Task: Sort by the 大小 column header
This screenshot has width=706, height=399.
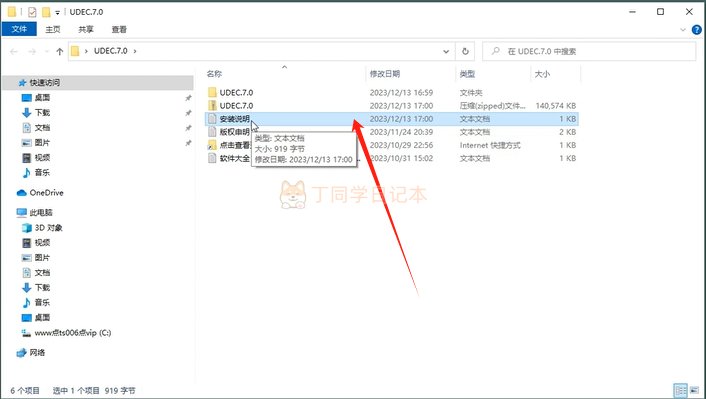Action: click(542, 74)
